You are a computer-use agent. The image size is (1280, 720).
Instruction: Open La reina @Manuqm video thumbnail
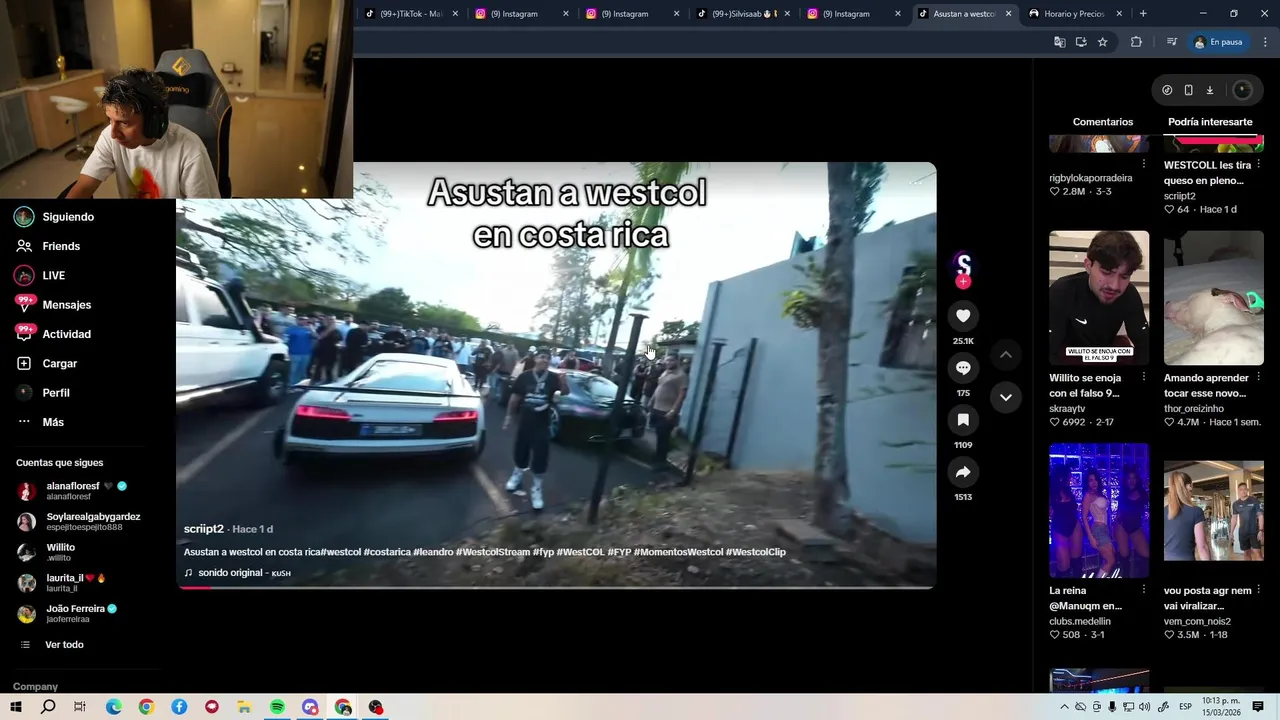1099,510
